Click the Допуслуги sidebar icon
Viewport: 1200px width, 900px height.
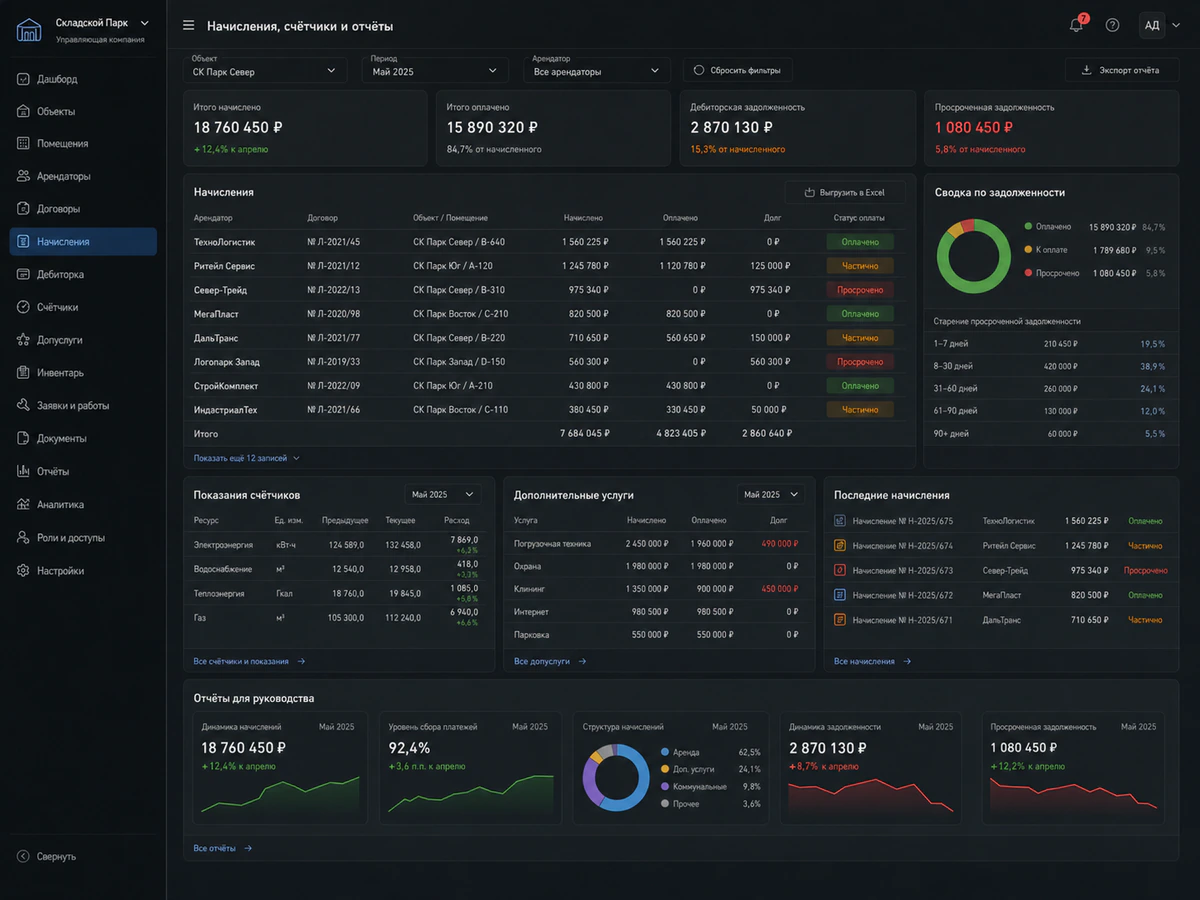pos(23,340)
